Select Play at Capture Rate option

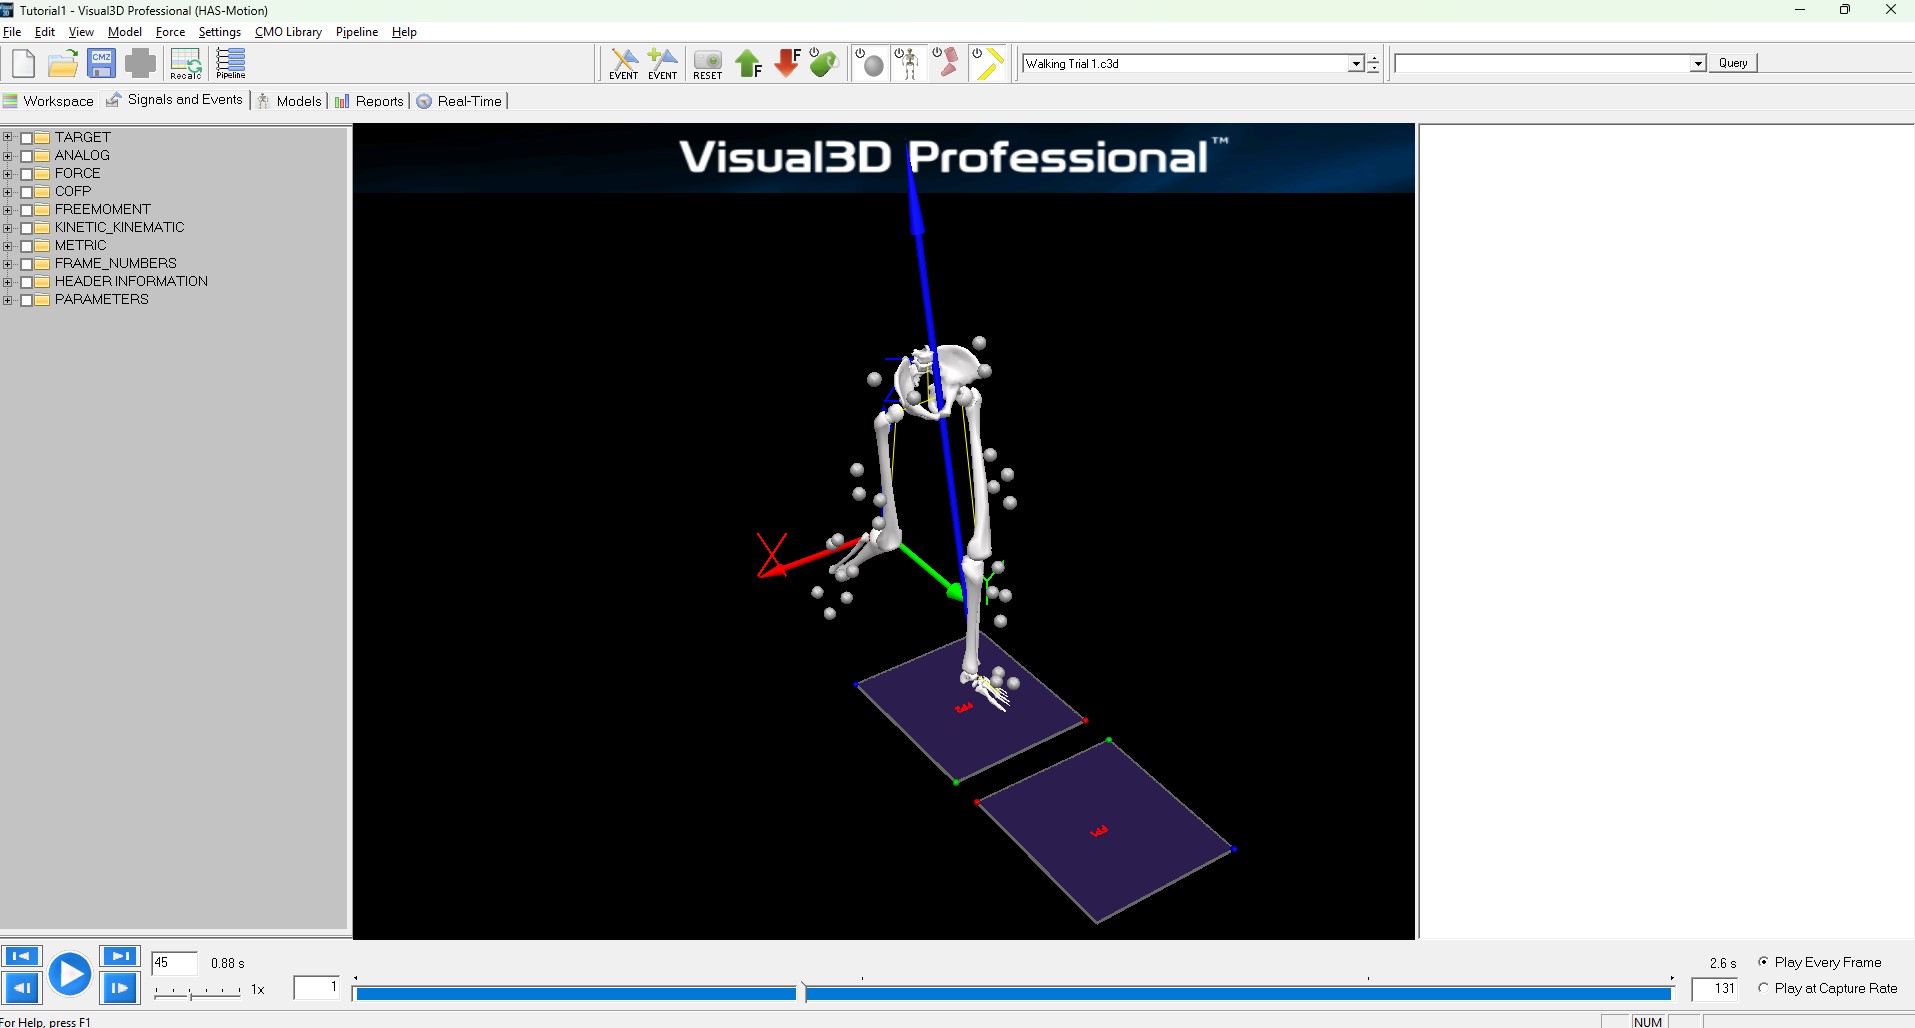1763,988
